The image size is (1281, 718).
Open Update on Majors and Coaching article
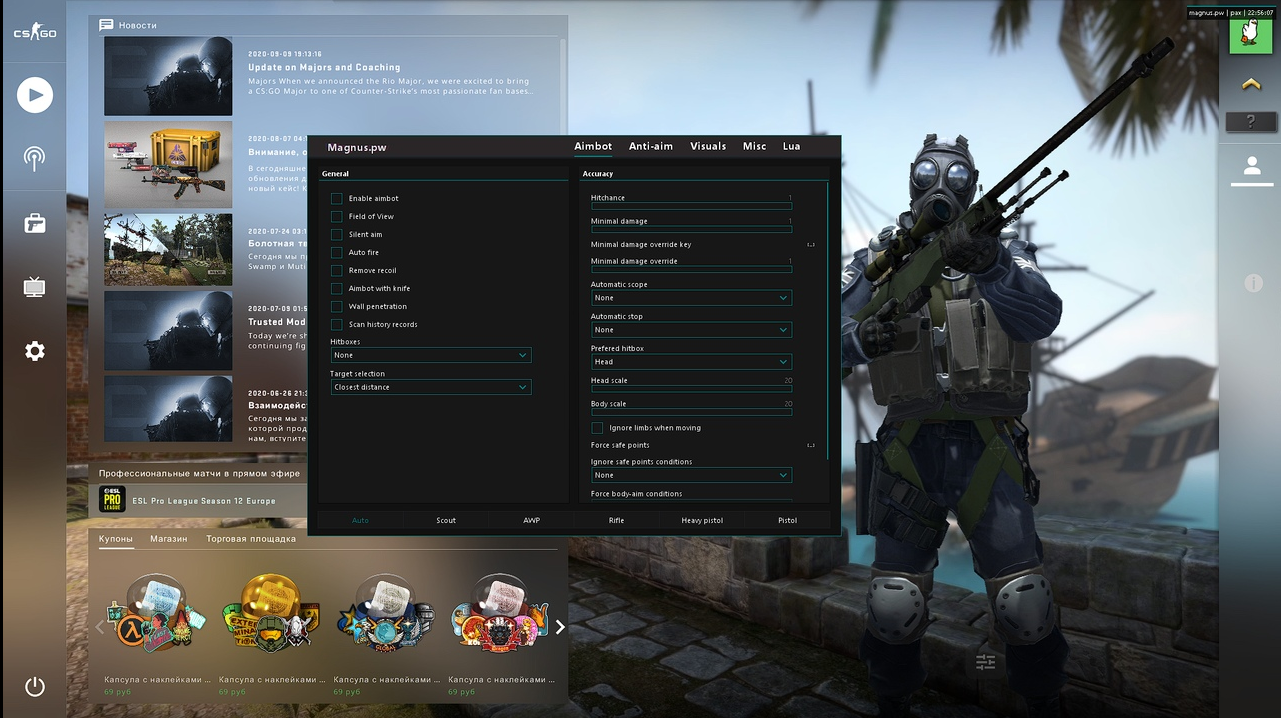tap(324, 67)
